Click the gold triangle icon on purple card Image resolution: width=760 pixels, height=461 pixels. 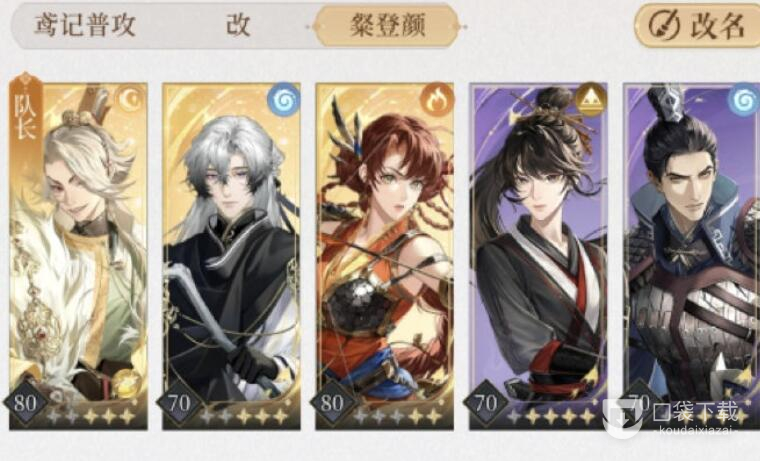click(x=590, y=100)
